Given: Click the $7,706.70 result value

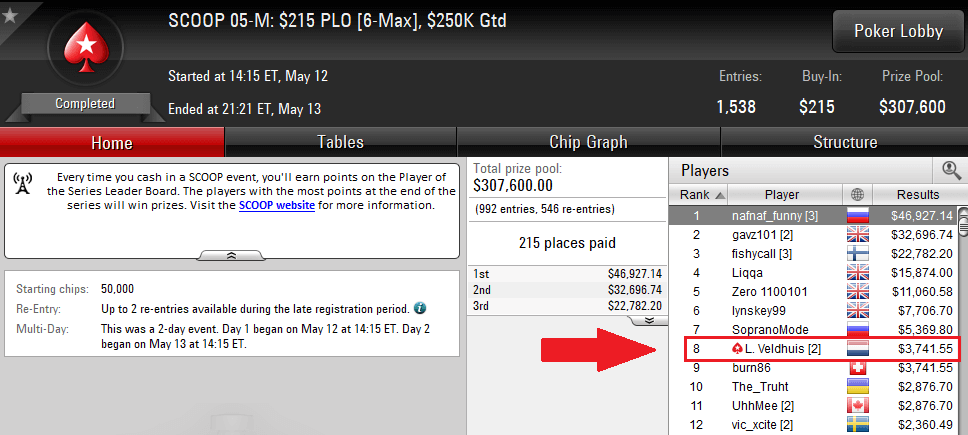Looking at the screenshot, I should tap(925, 310).
